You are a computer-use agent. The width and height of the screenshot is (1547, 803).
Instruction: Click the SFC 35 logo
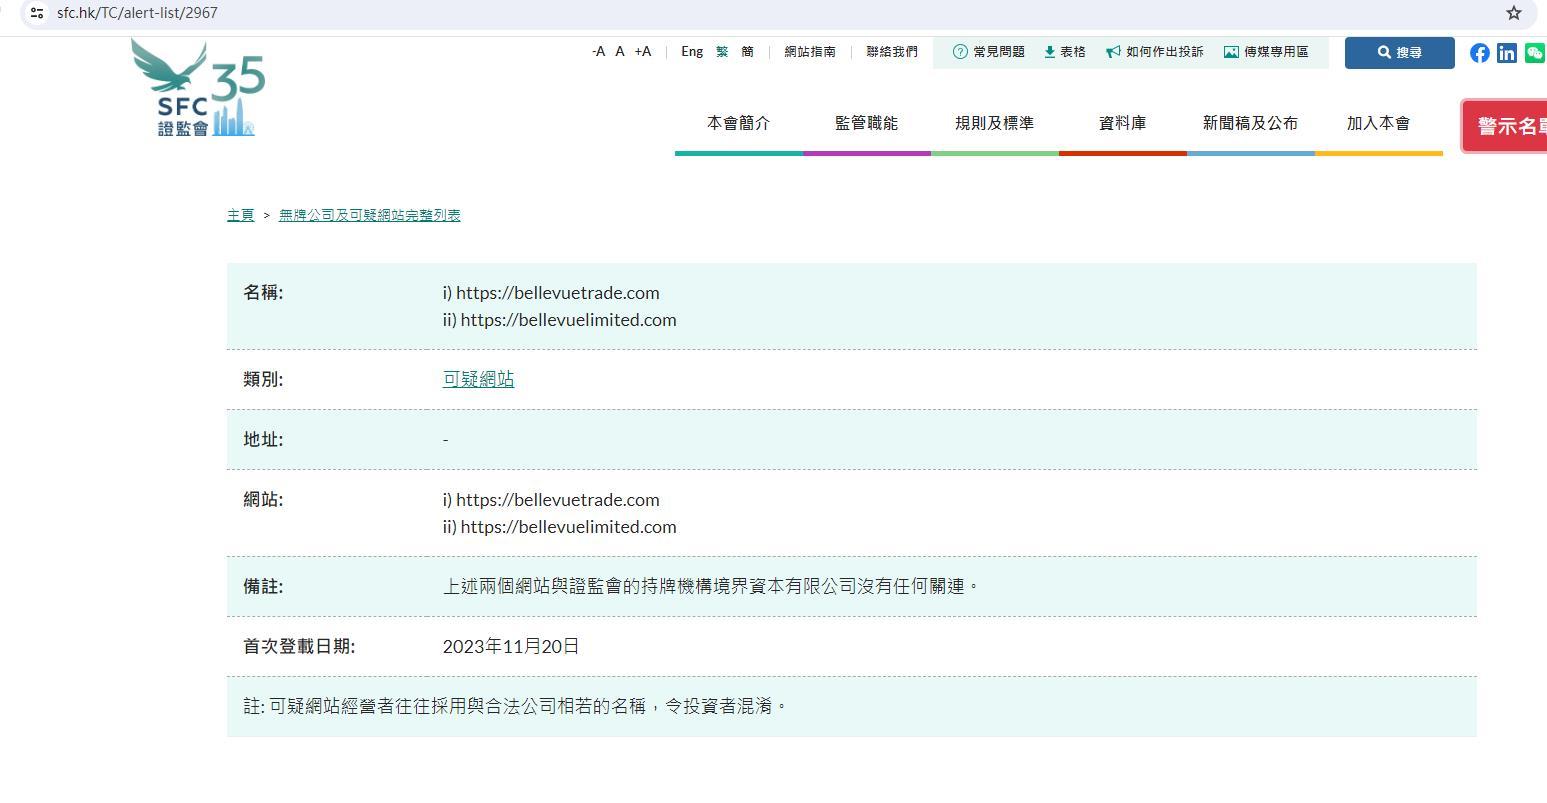(x=198, y=89)
